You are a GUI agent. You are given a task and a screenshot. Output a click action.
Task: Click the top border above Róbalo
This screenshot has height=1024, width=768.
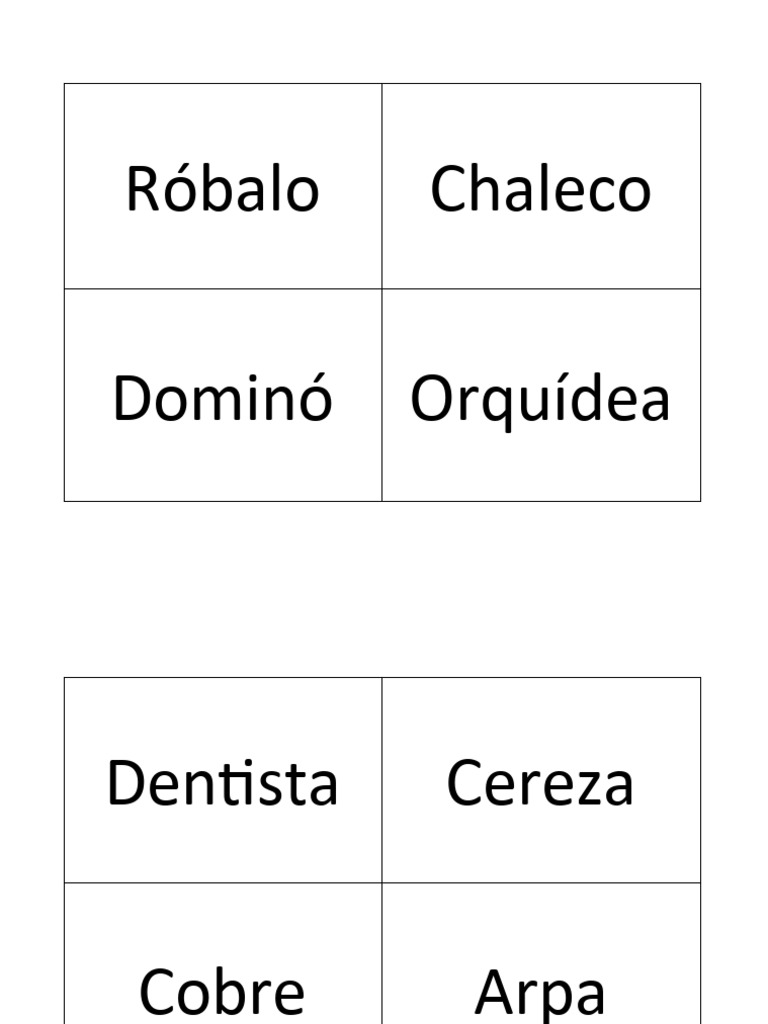[222, 84]
